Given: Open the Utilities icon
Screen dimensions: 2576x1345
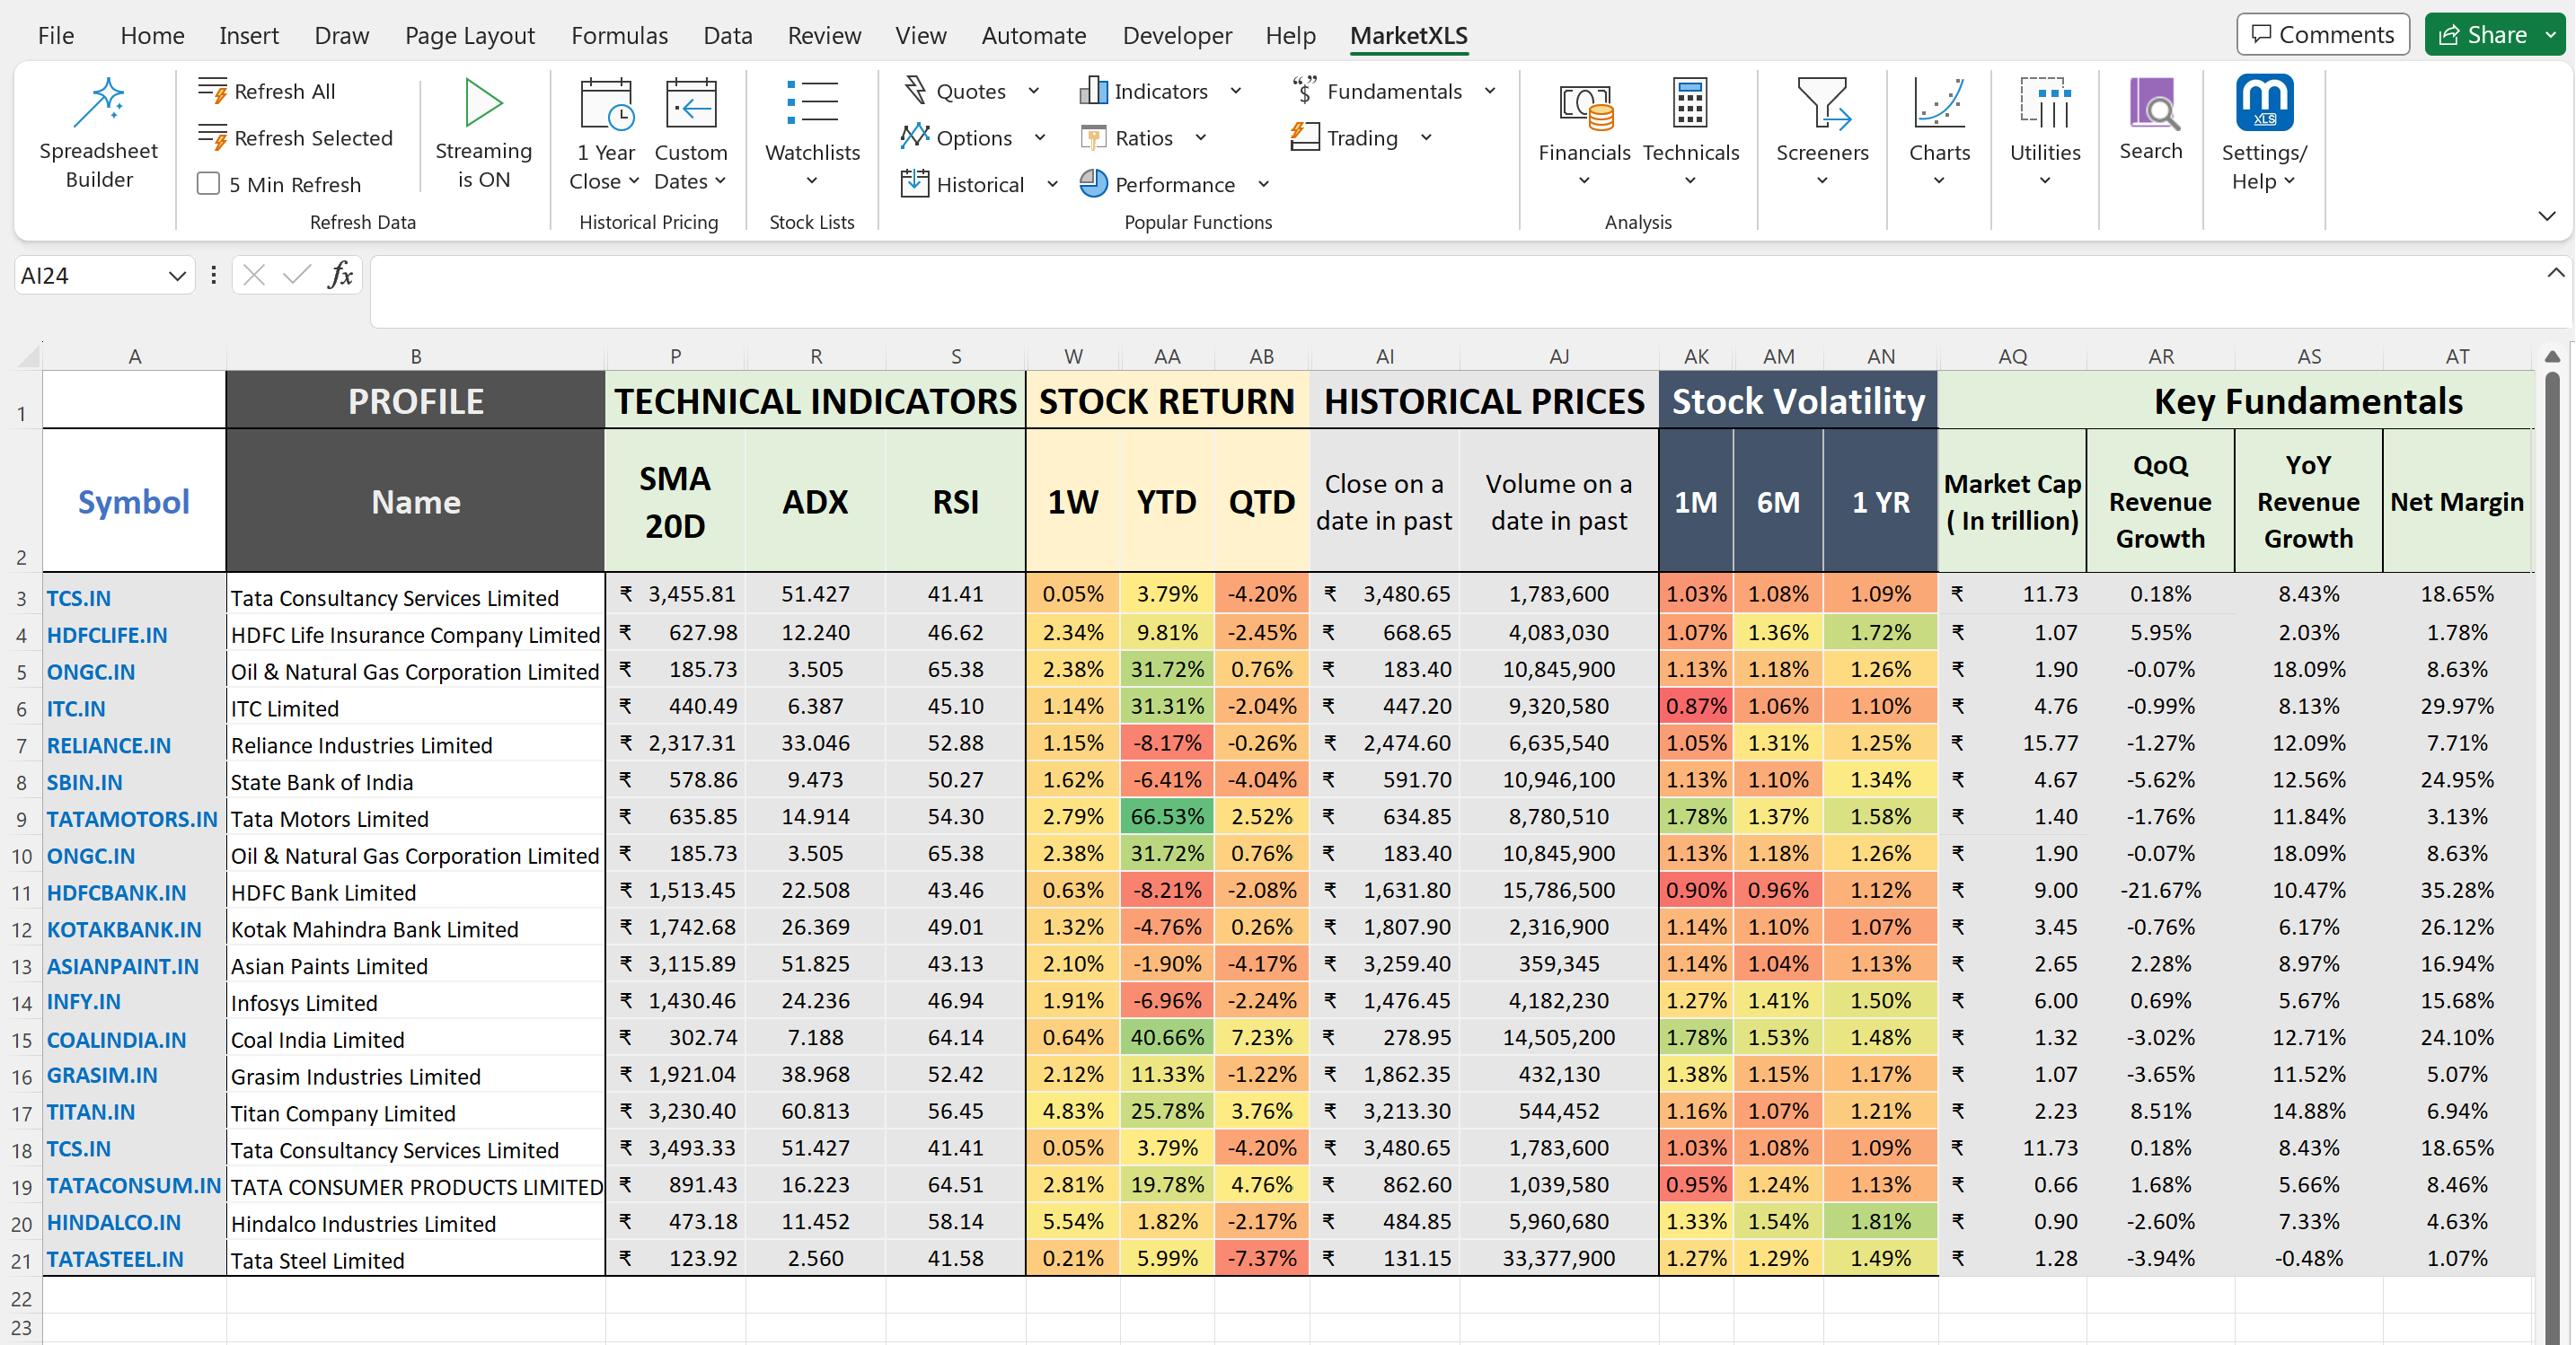Looking at the screenshot, I should point(2045,104).
